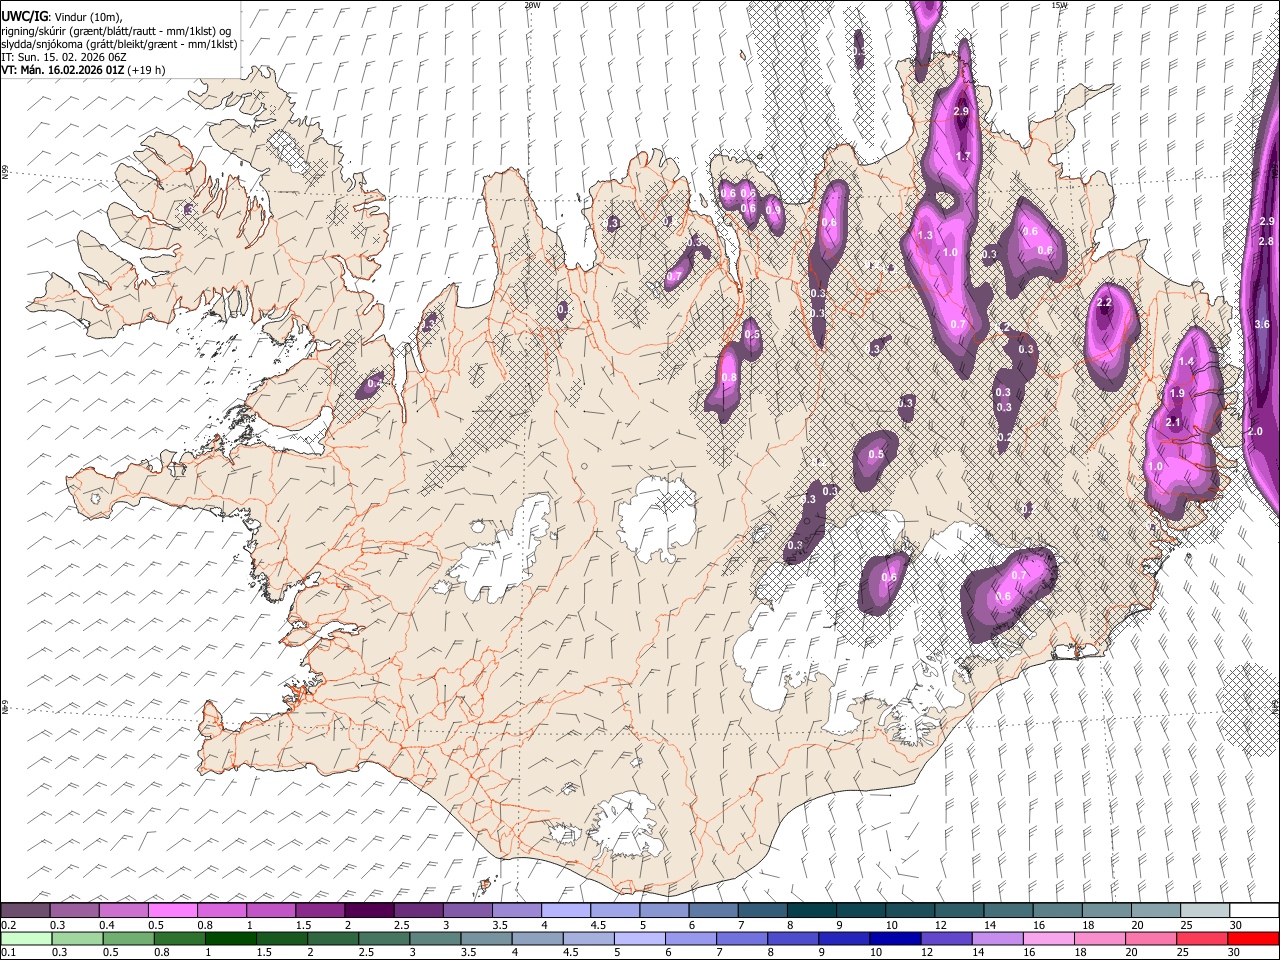Click the dark teal 8 swatch in the snow legend
1280x960 pixels.
(812, 911)
